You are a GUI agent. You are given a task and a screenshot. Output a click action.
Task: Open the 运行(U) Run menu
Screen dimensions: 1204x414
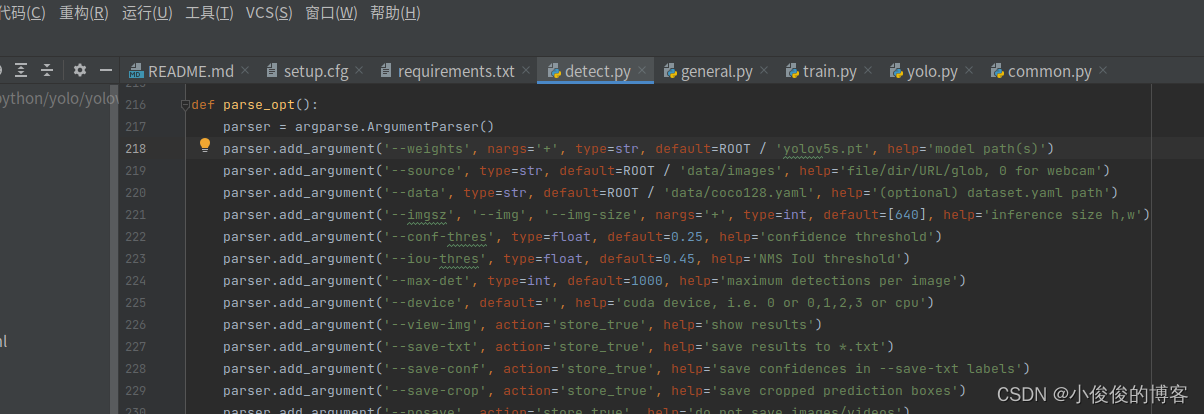pos(147,13)
